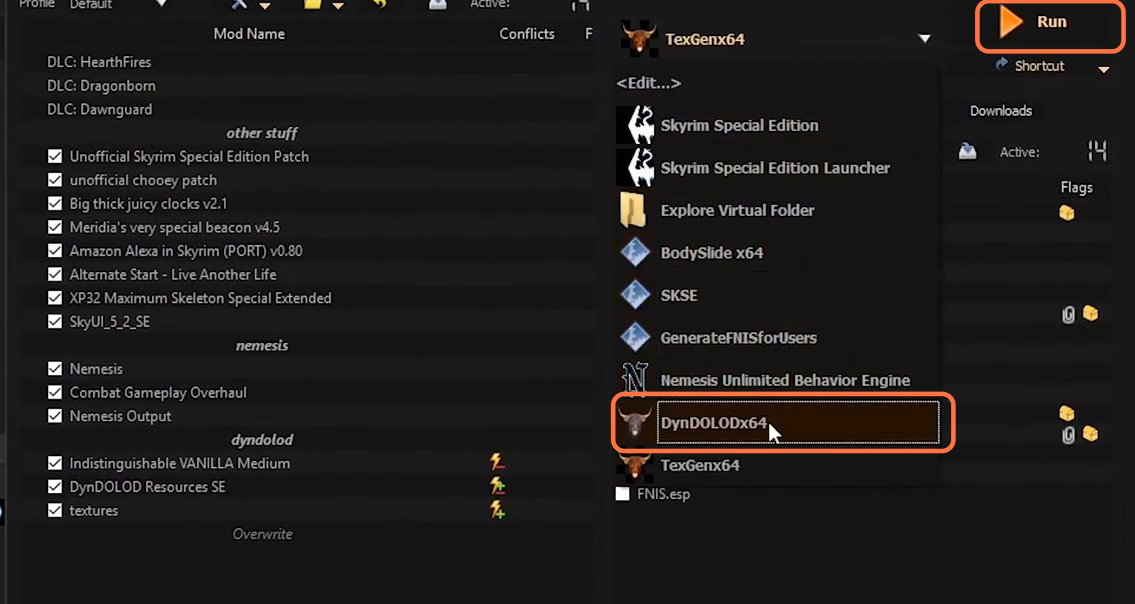The height and width of the screenshot is (604, 1135).
Task: Uncheck Amazon Alexa in Skyrim (PORT) v0.80
Action: click(54, 251)
